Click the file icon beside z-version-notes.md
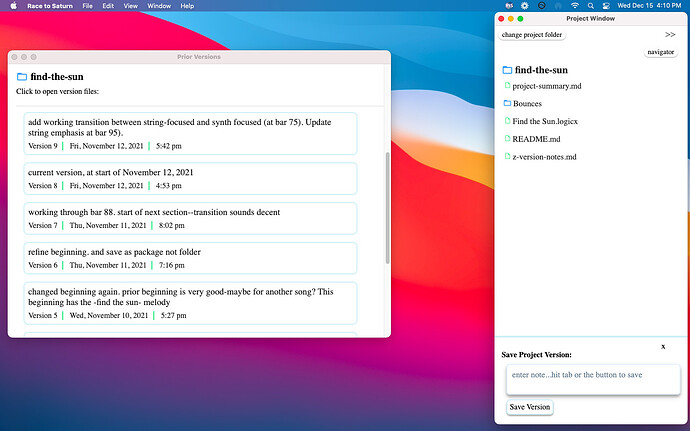 click(x=507, y=156)
